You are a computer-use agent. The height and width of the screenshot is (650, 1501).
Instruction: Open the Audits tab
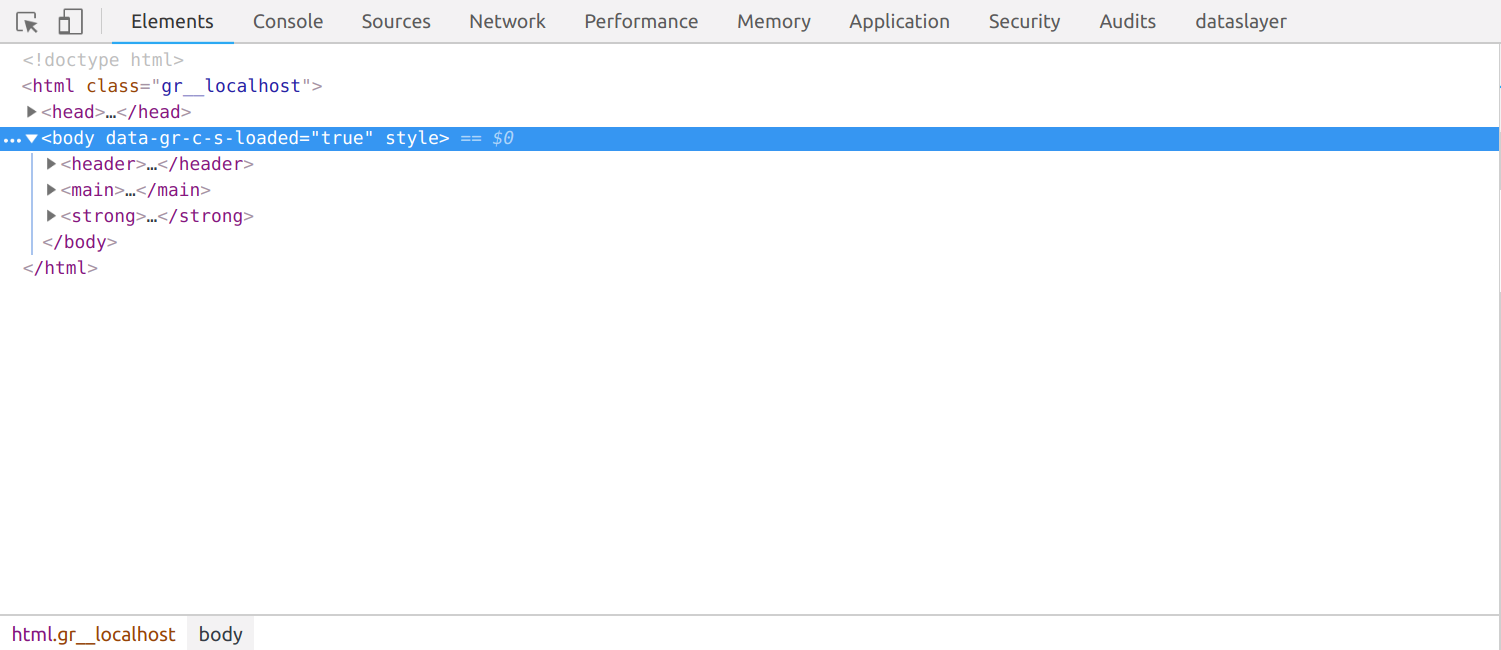click(1127, 22)
